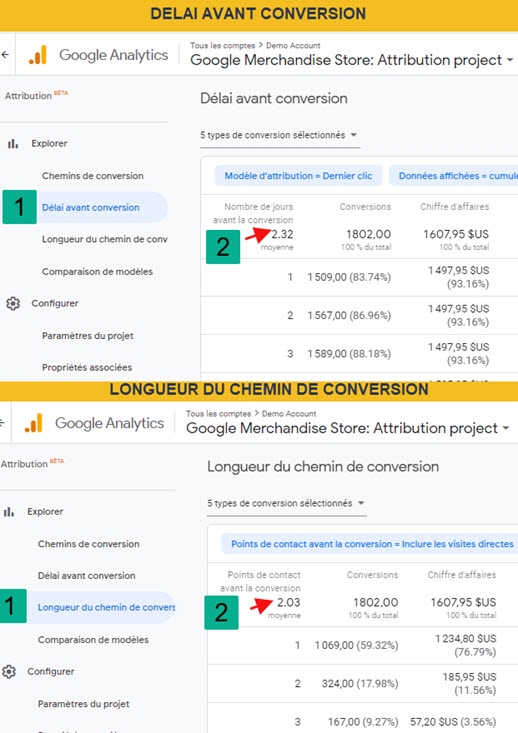Click cell 167,00 (9.27%)
Screen dimensions: 518x733
tap(363, 722)
